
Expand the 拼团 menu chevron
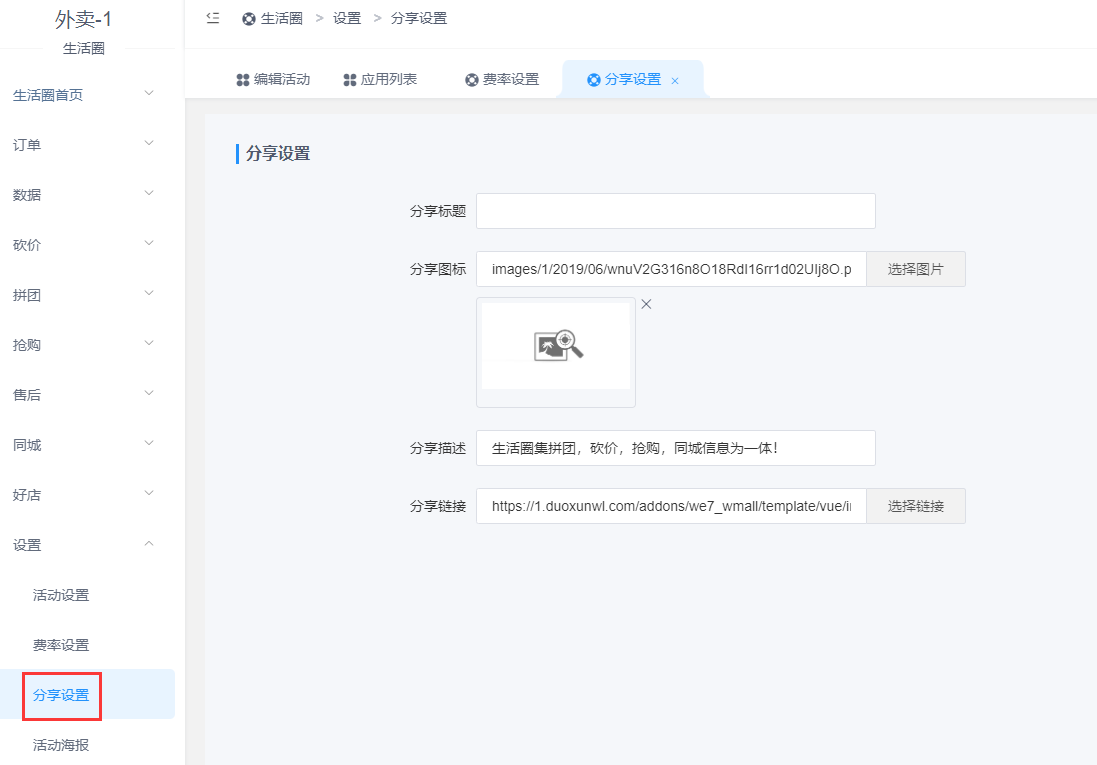pos(149,293)
